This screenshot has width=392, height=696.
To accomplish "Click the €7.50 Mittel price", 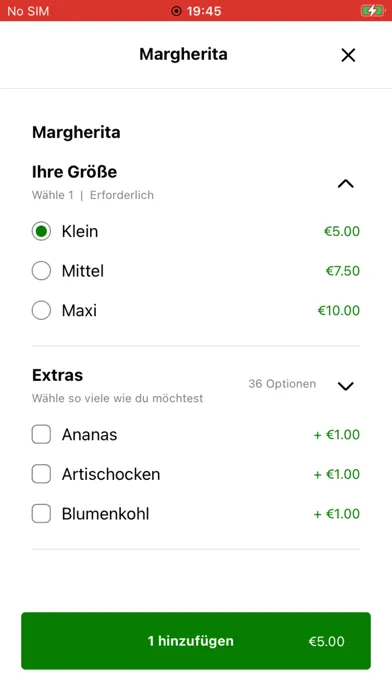I will (343, 271).
